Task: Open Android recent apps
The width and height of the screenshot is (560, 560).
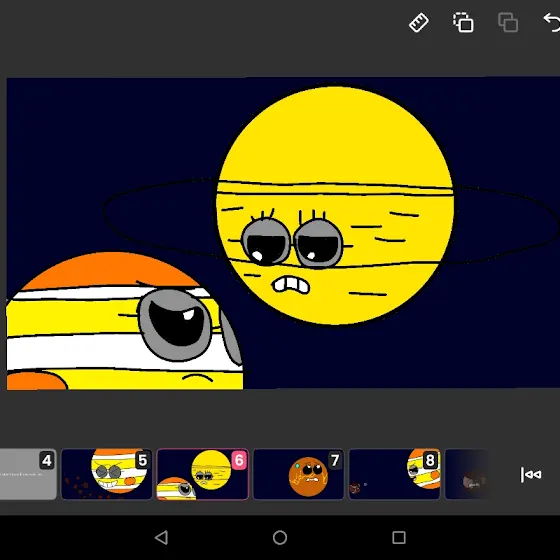Action: point(399,538)
